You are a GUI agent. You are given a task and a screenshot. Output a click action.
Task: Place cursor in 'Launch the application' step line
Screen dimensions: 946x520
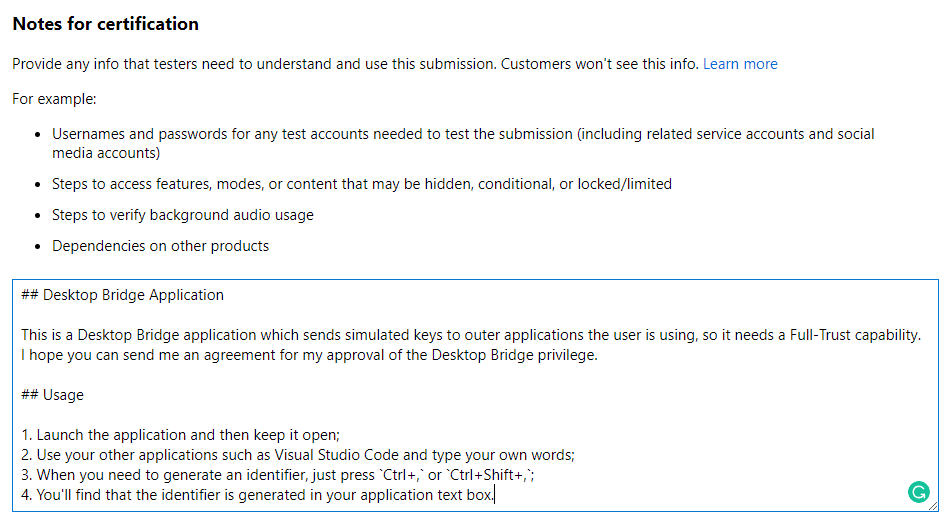(x=180, y=435)
